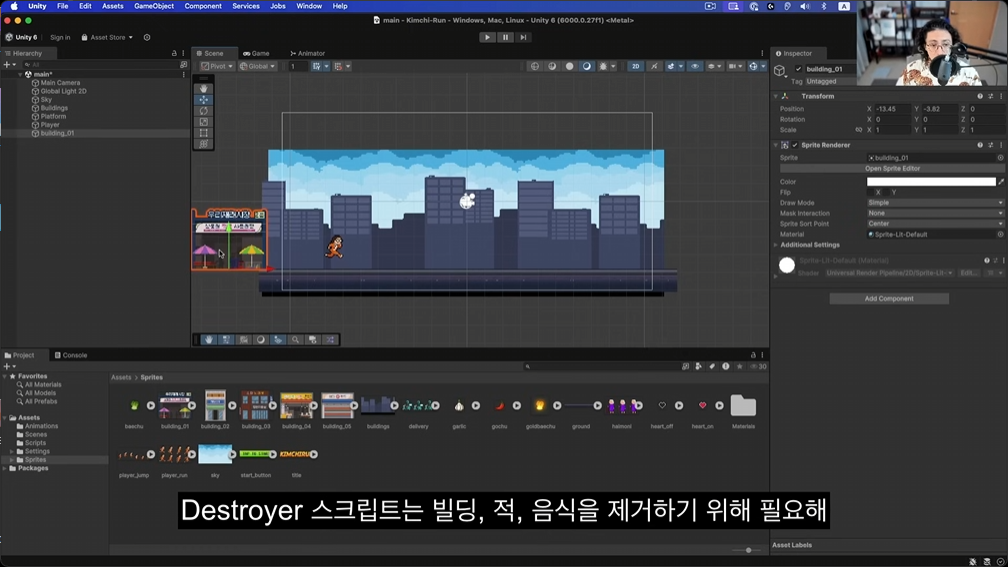Click the grid snapping icon

(317, 66)
